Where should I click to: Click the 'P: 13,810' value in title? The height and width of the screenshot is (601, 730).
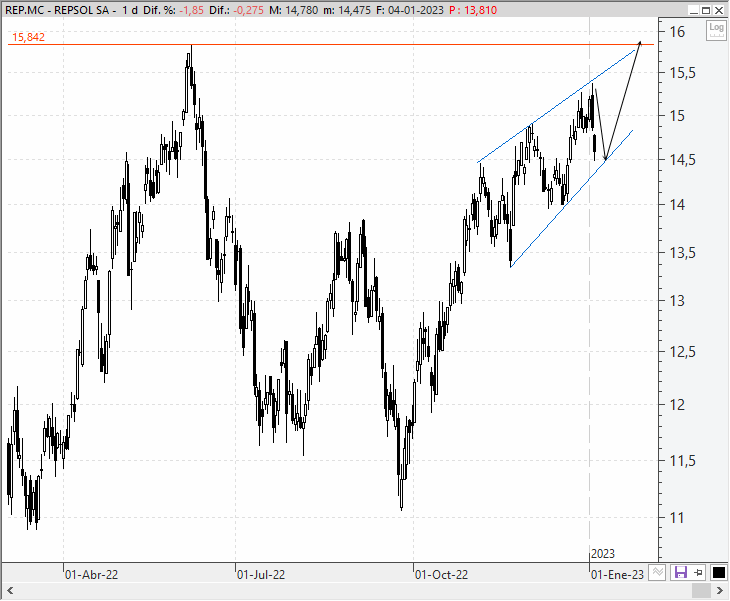473,10
